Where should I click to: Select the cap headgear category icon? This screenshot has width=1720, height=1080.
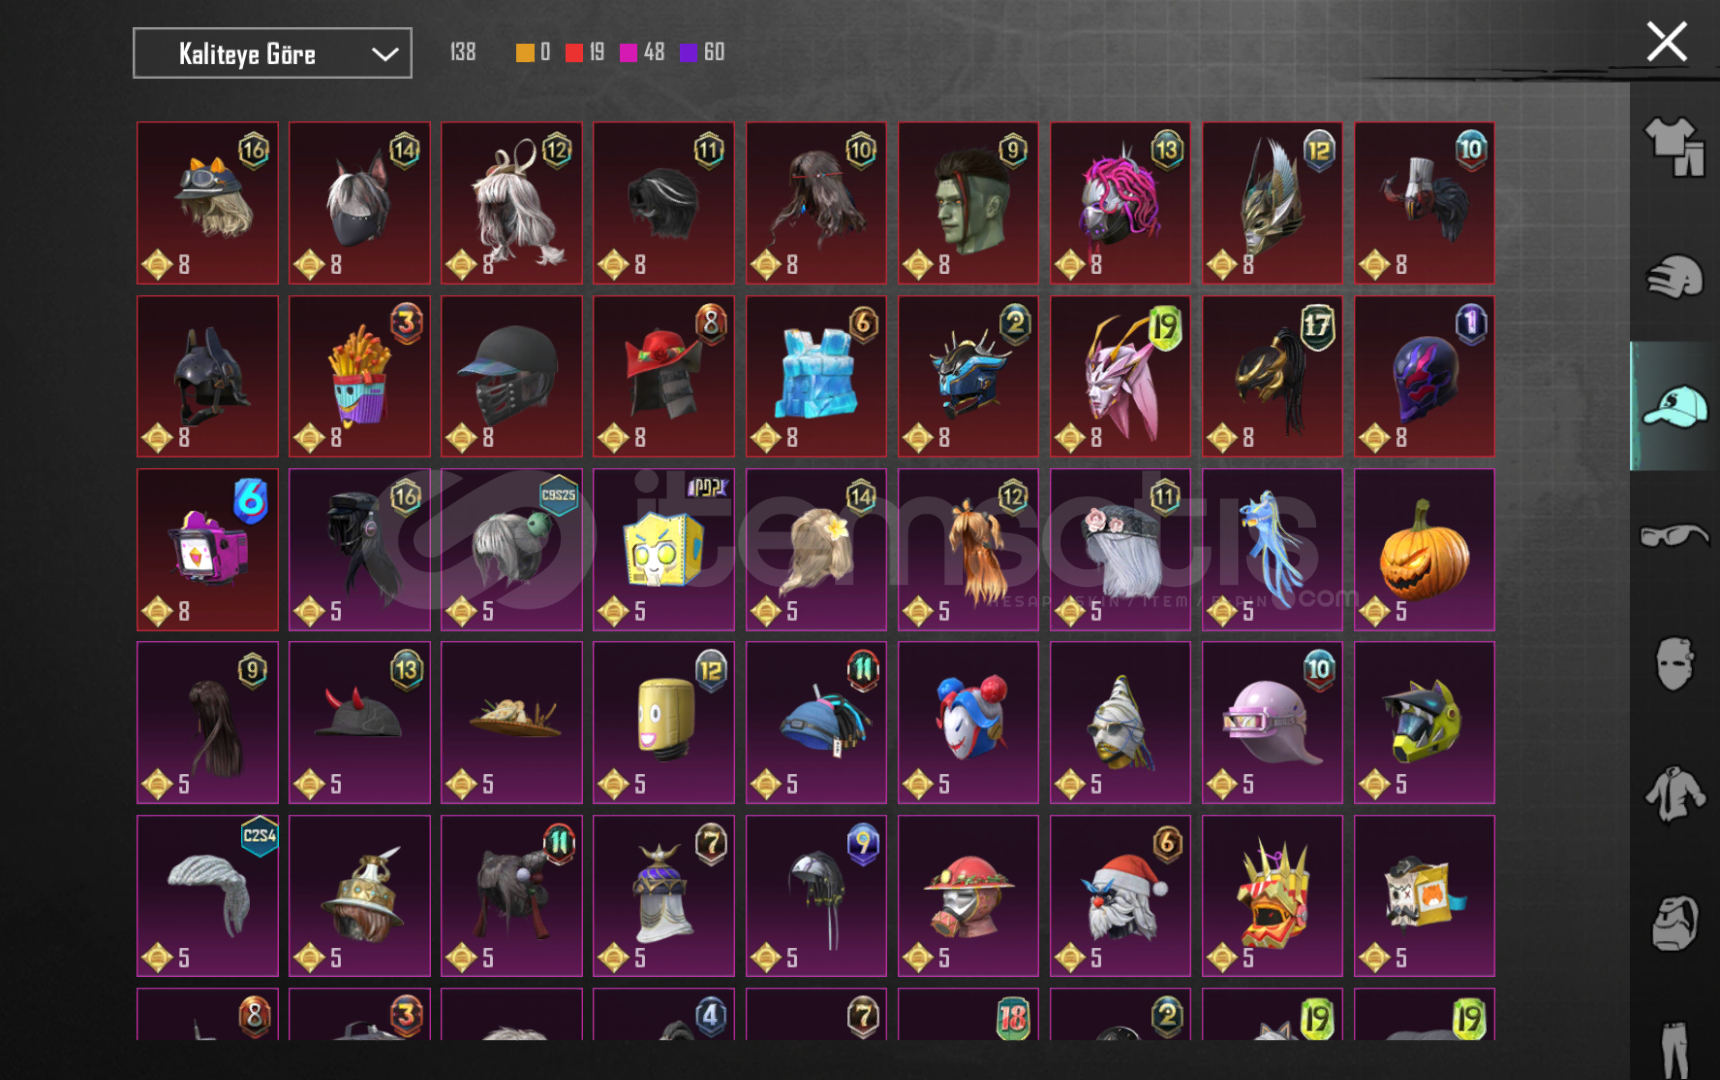point(1675,406)
